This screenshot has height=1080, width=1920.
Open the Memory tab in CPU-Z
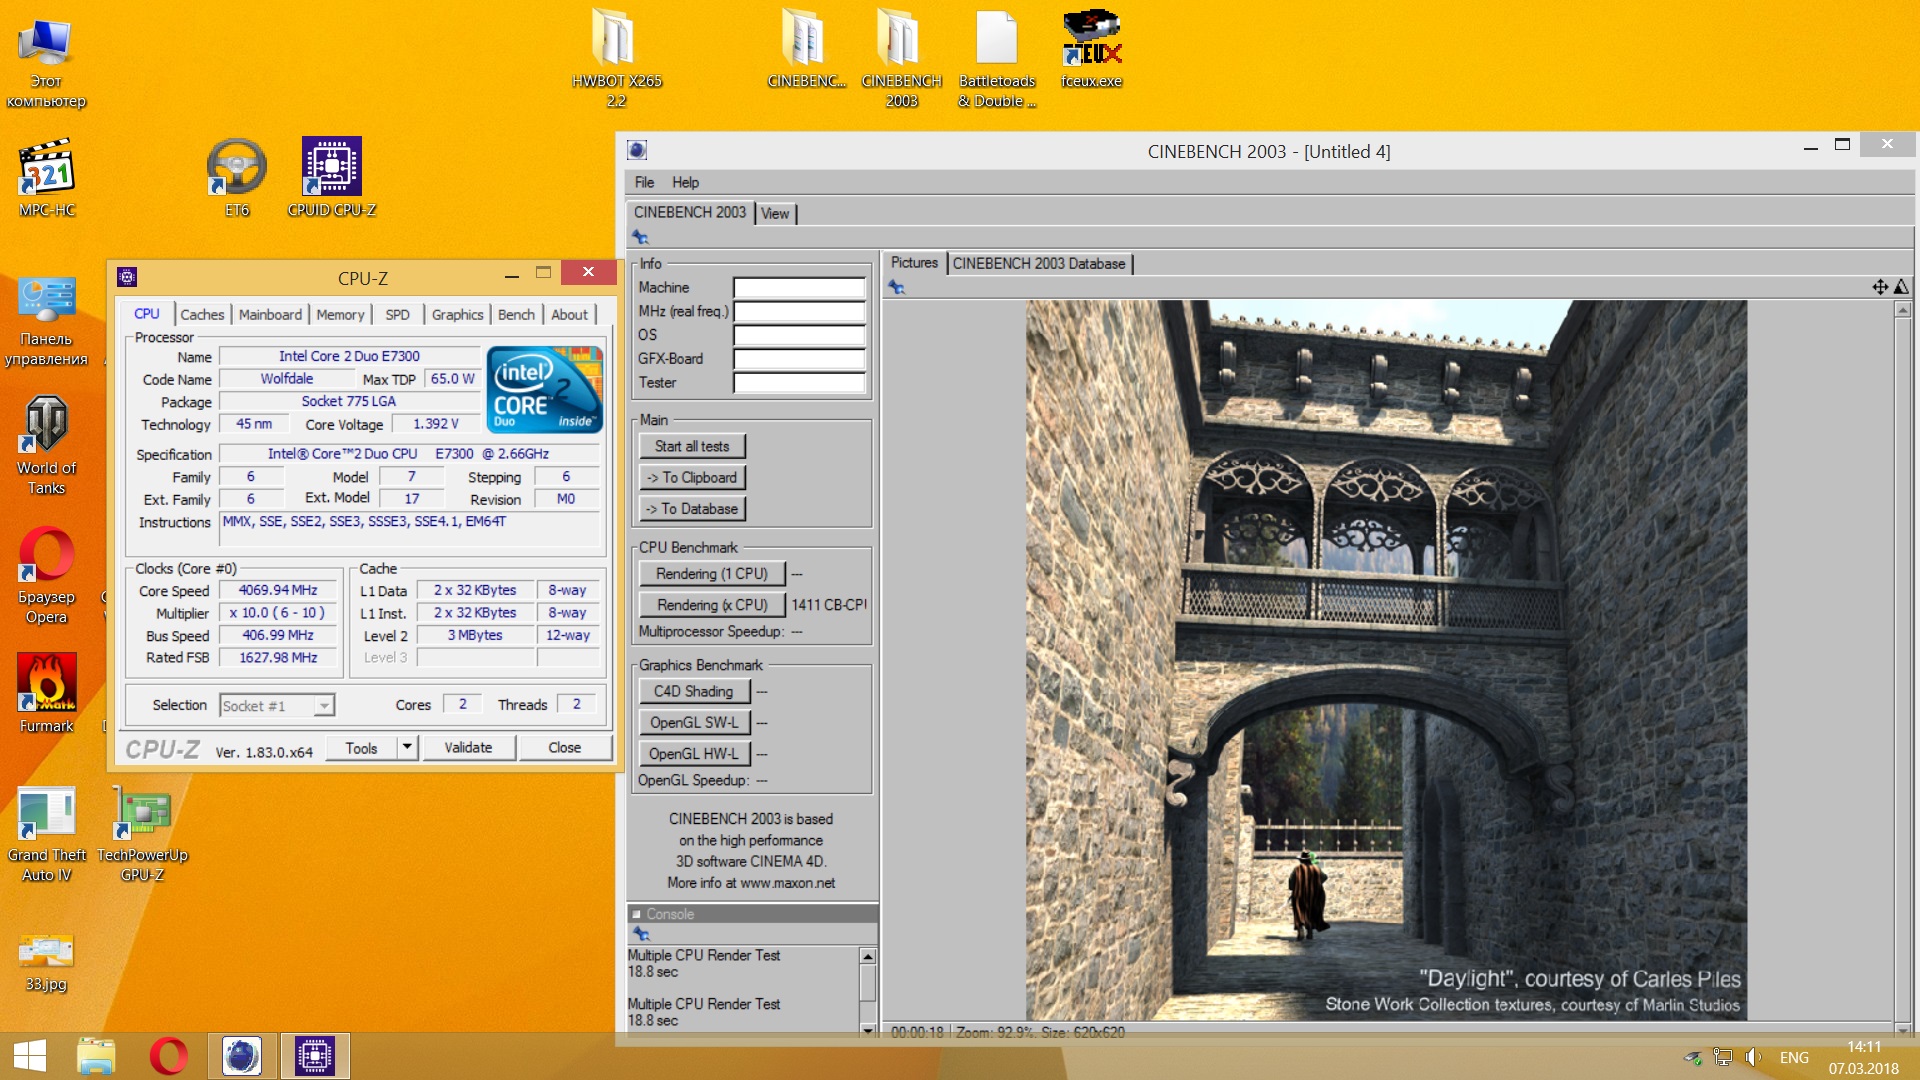(340, 314)
